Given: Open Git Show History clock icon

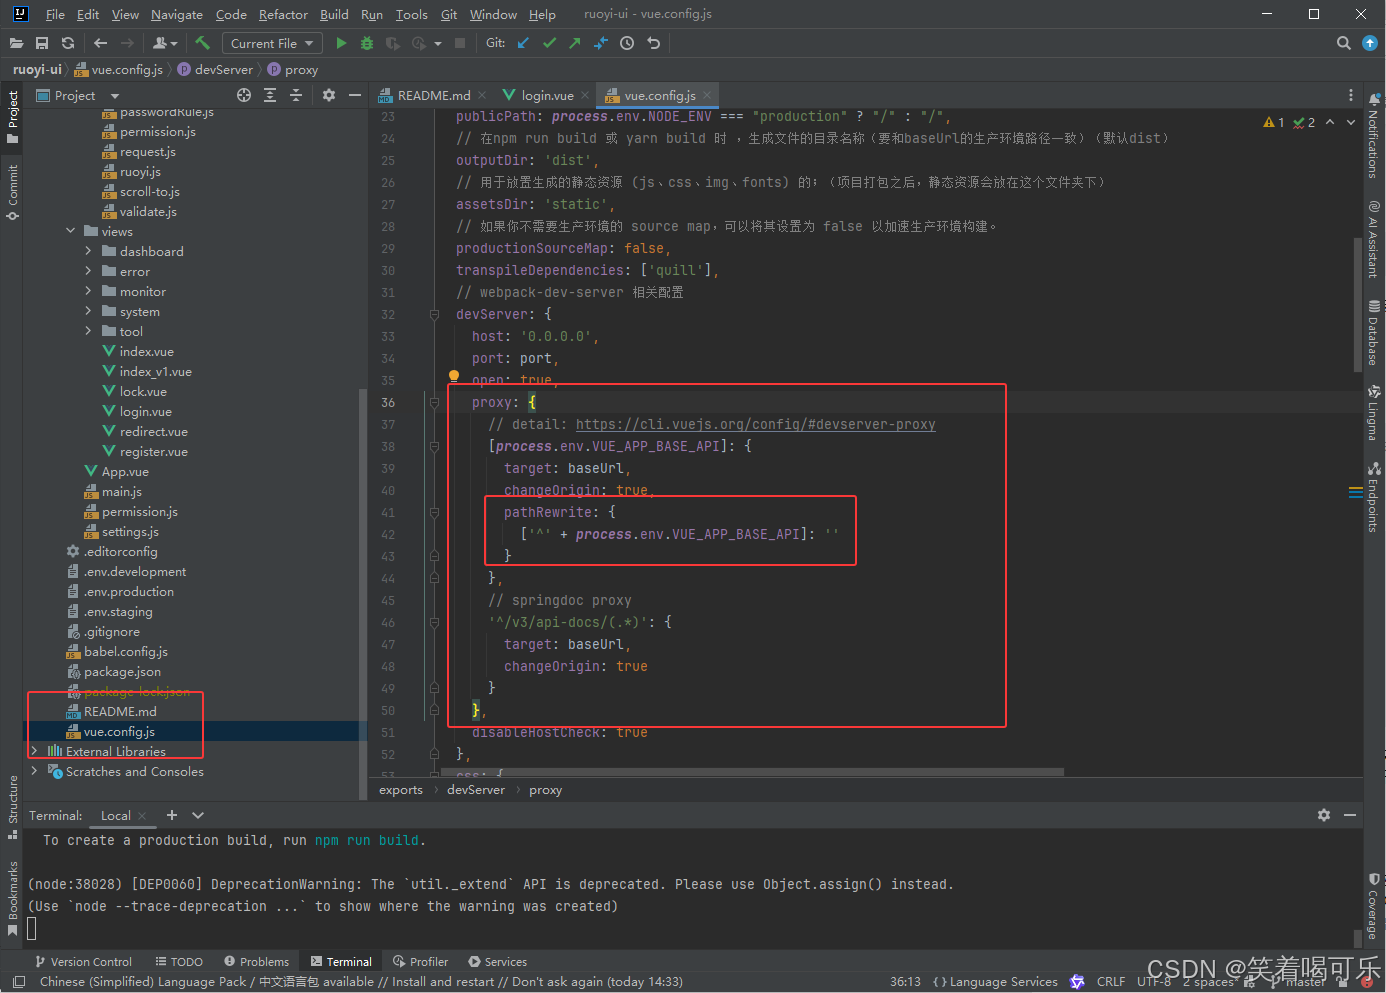Looking at the screenshot, I should coord(627,43).
